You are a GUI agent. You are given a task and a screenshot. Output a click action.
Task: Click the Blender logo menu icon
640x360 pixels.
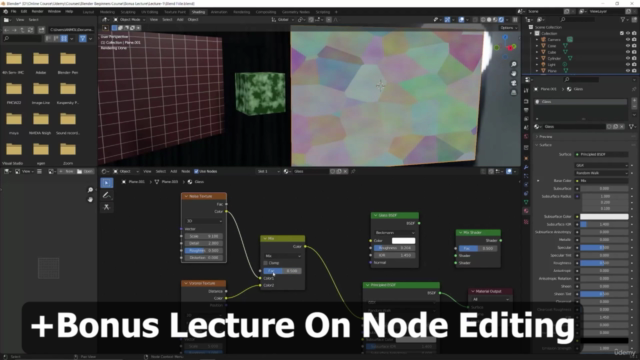tap(5, 11)
